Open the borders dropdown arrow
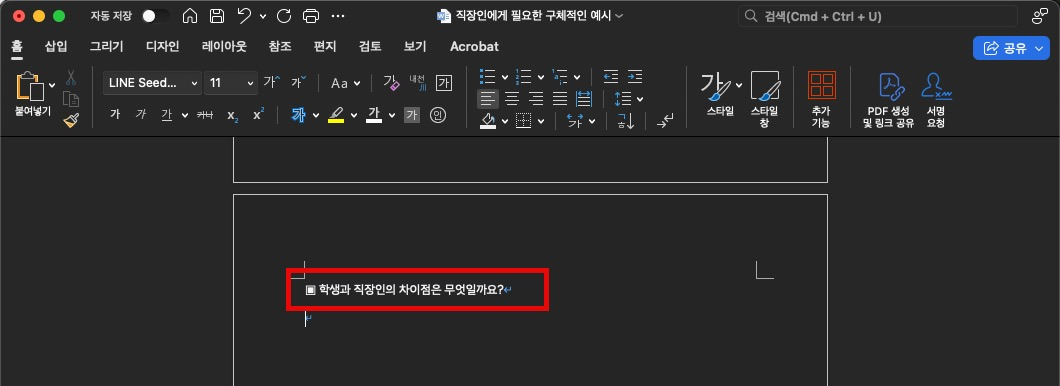Viewport: 1060px width, 386px height. (541, 122)
